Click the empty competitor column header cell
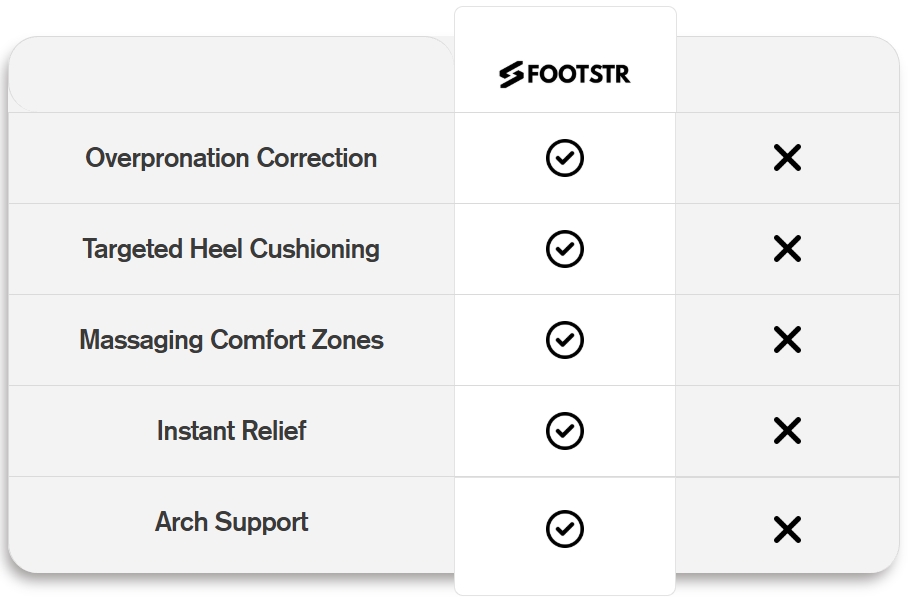Viewport: 908px width, 601px height. pos(788,74)
